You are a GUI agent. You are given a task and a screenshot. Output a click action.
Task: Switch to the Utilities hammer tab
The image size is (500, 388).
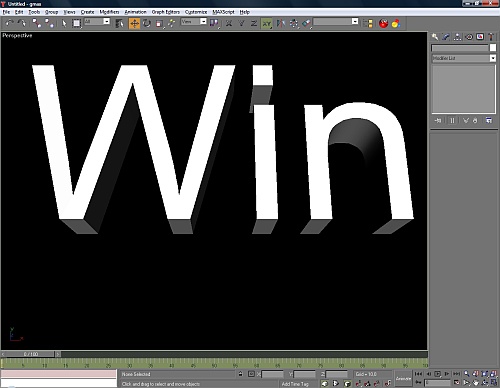coord(491,37)
